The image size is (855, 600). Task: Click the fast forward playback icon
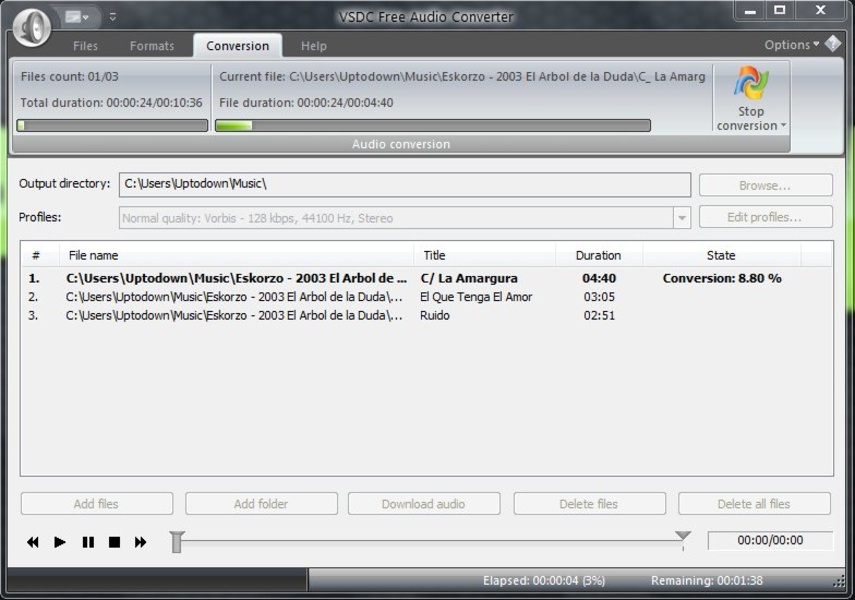coord(141,542)
